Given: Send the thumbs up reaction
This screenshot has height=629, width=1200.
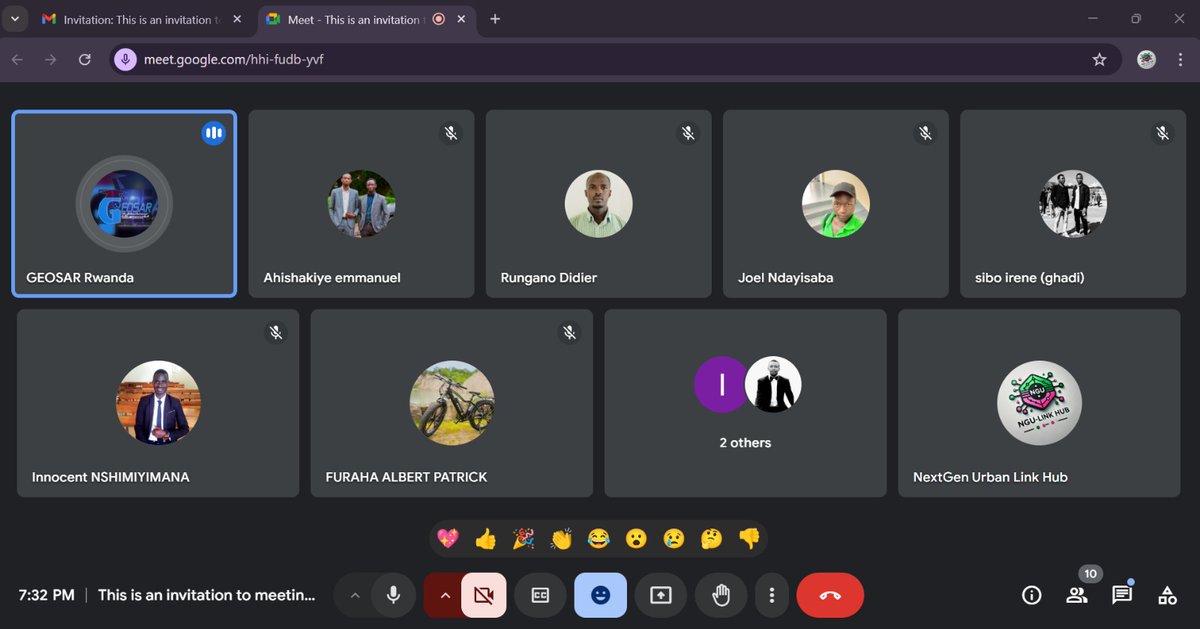Looking at the screenshot, I should tap(486, 539).
